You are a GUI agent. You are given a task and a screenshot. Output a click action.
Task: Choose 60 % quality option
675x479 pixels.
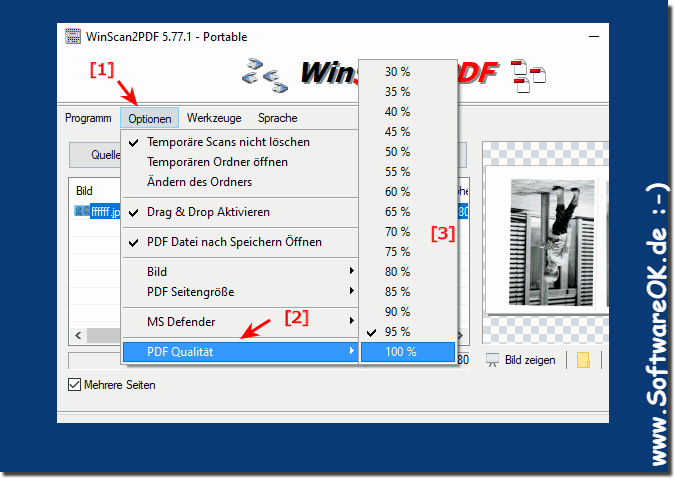tap(408, 192)
